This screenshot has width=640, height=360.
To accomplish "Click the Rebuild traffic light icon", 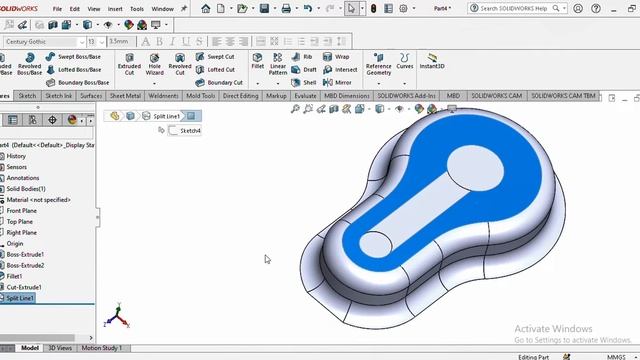I will [373, 8].
